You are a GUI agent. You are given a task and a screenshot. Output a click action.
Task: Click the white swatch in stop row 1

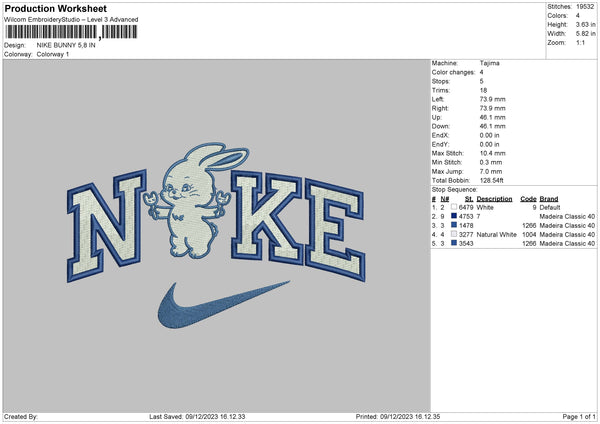click(x=454, y=207)
